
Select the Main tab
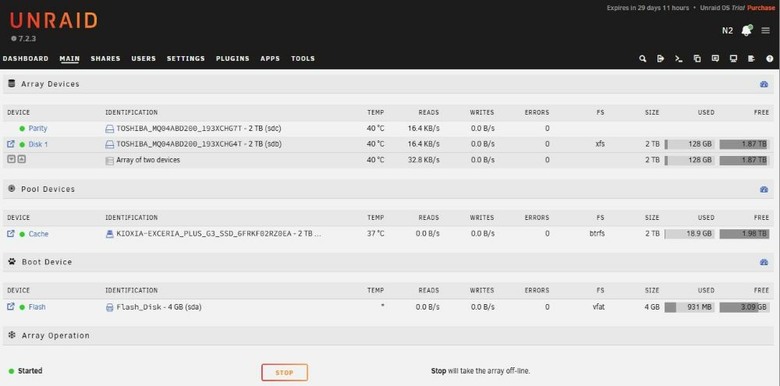point(70,59)
